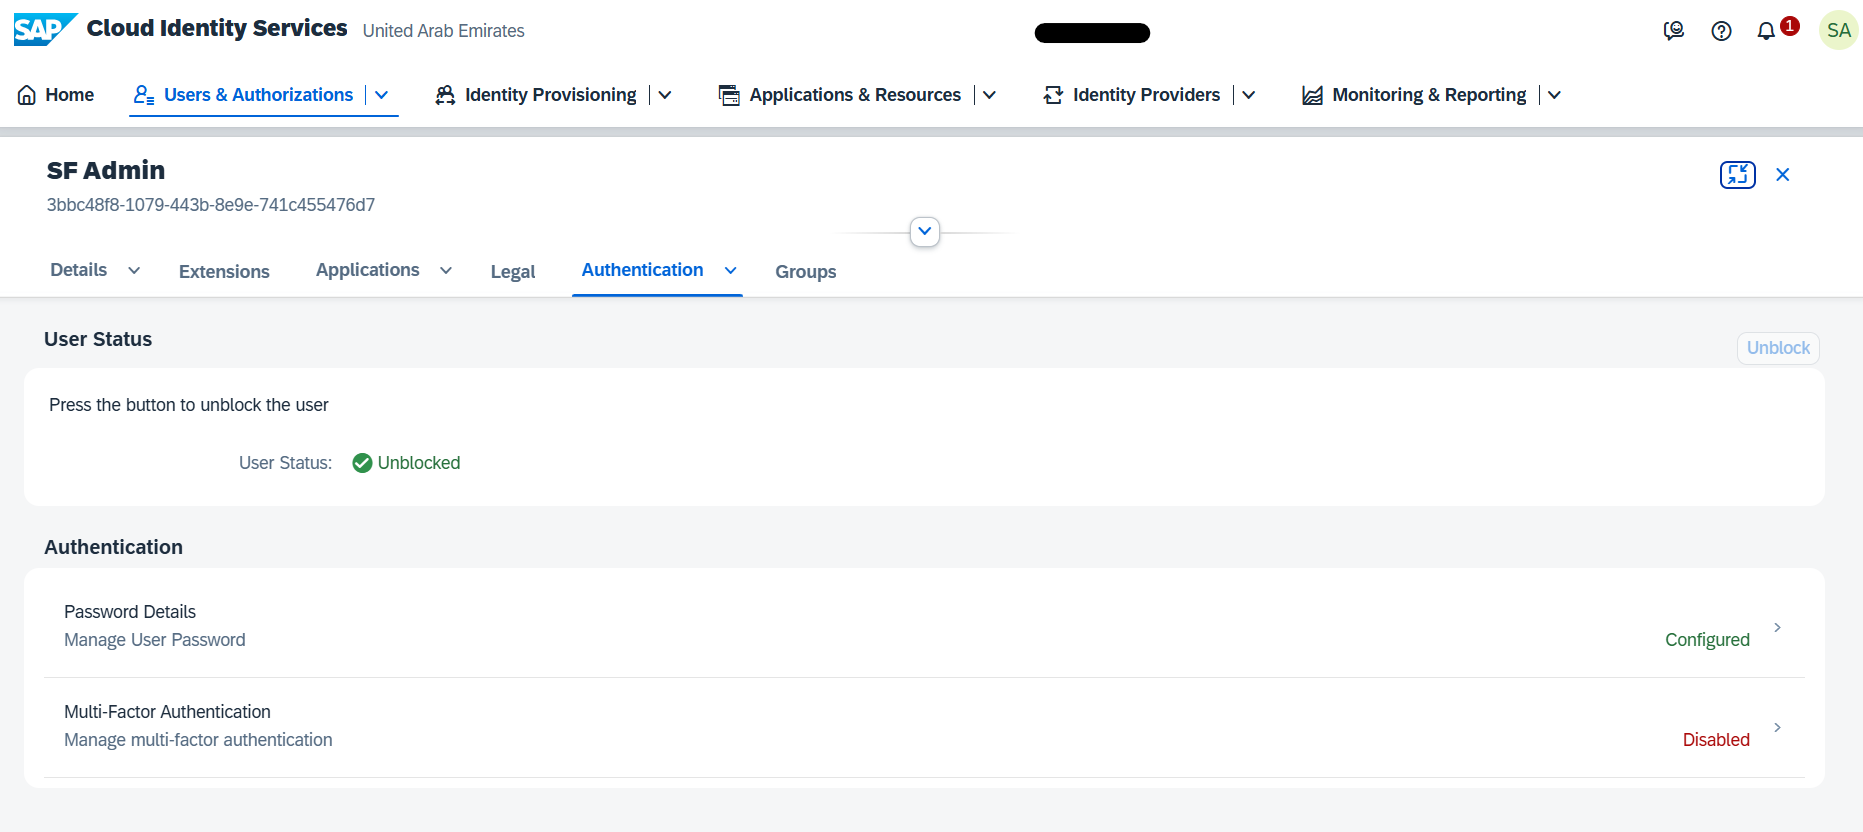This screenshot has height=832, width=1863.
Task: Click the Users & Authorizations person icon
Action: click(x=144, y=95)
